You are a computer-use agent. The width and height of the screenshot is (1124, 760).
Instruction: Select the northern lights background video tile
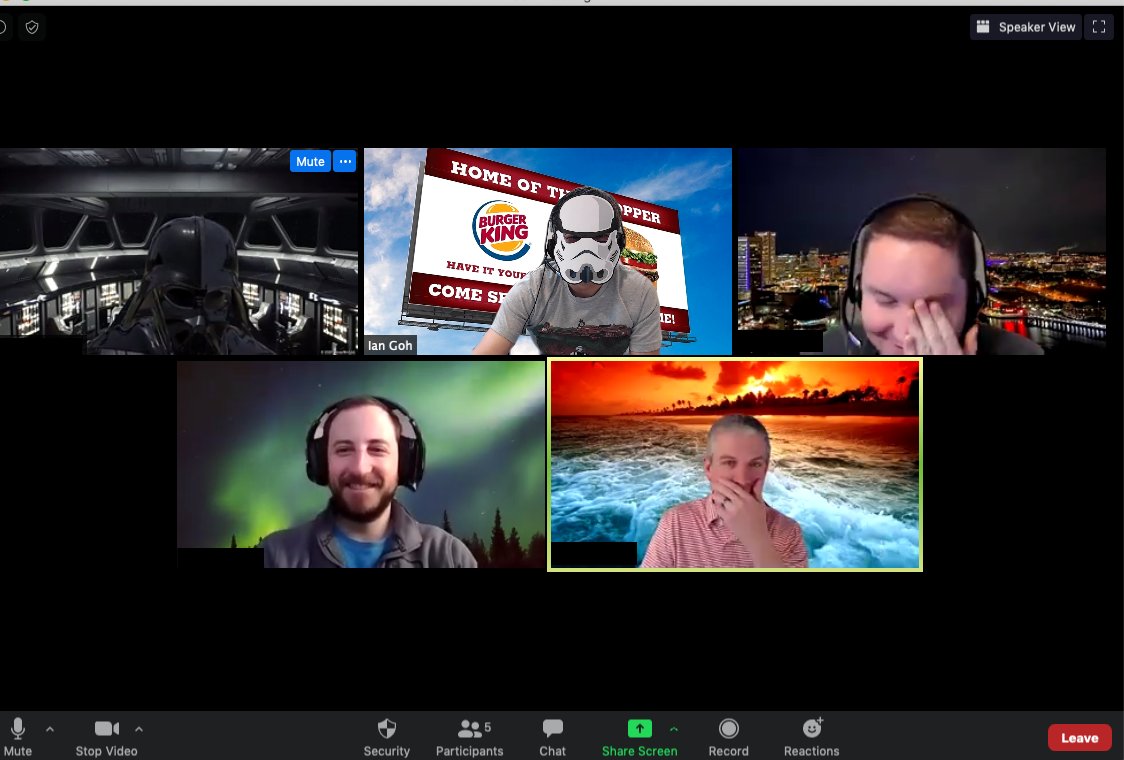click(x=361, y=464)
